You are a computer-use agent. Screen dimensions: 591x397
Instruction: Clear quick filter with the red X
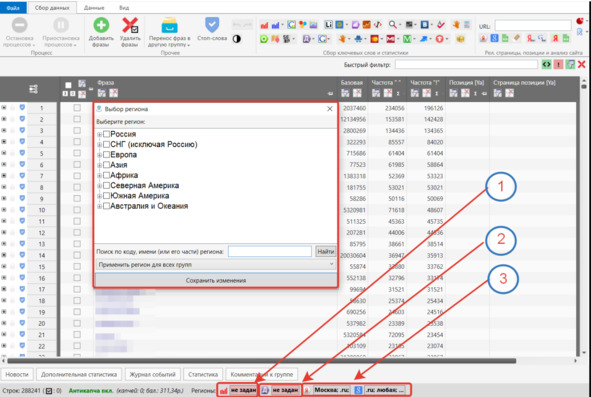pos(582,65)
